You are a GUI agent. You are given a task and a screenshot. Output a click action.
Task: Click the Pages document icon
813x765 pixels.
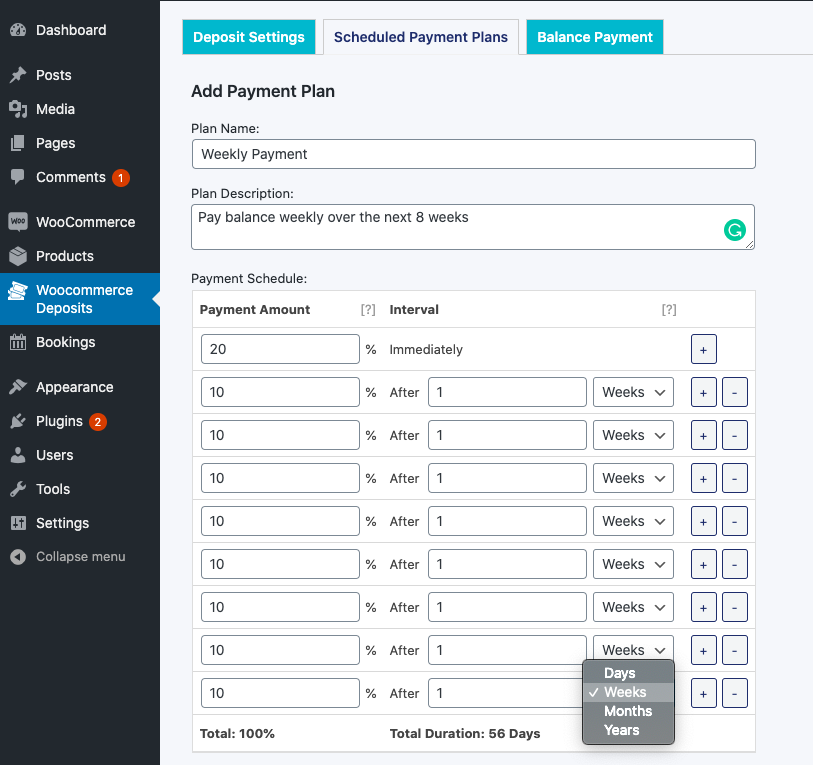pyautogui.click(x=18, y=143)
